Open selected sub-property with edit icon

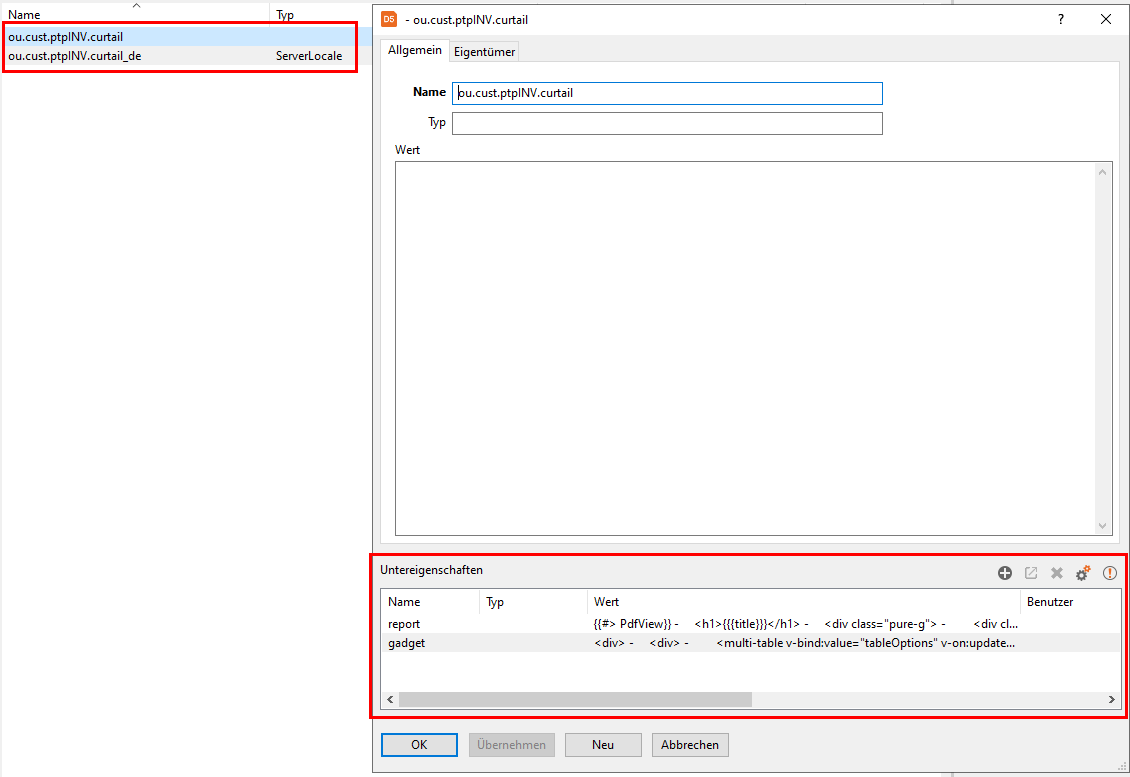[1031, 573]
